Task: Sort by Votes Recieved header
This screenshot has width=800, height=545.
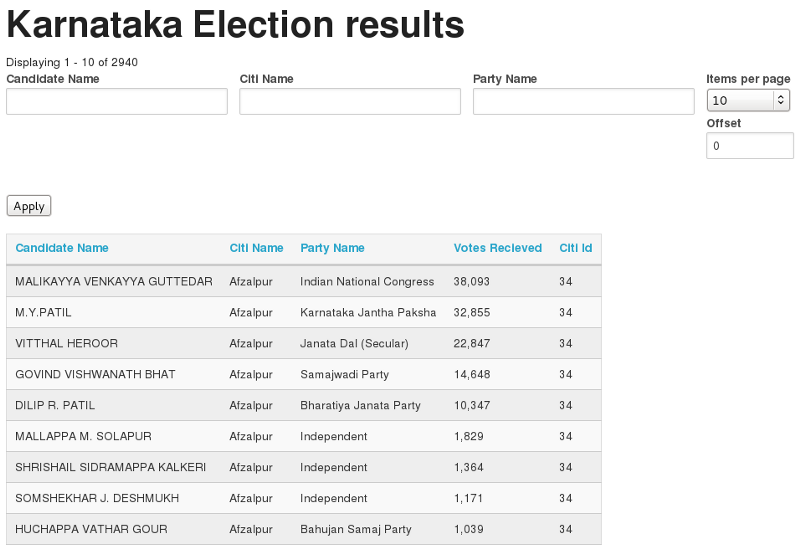Action: (x=497, y=248)
